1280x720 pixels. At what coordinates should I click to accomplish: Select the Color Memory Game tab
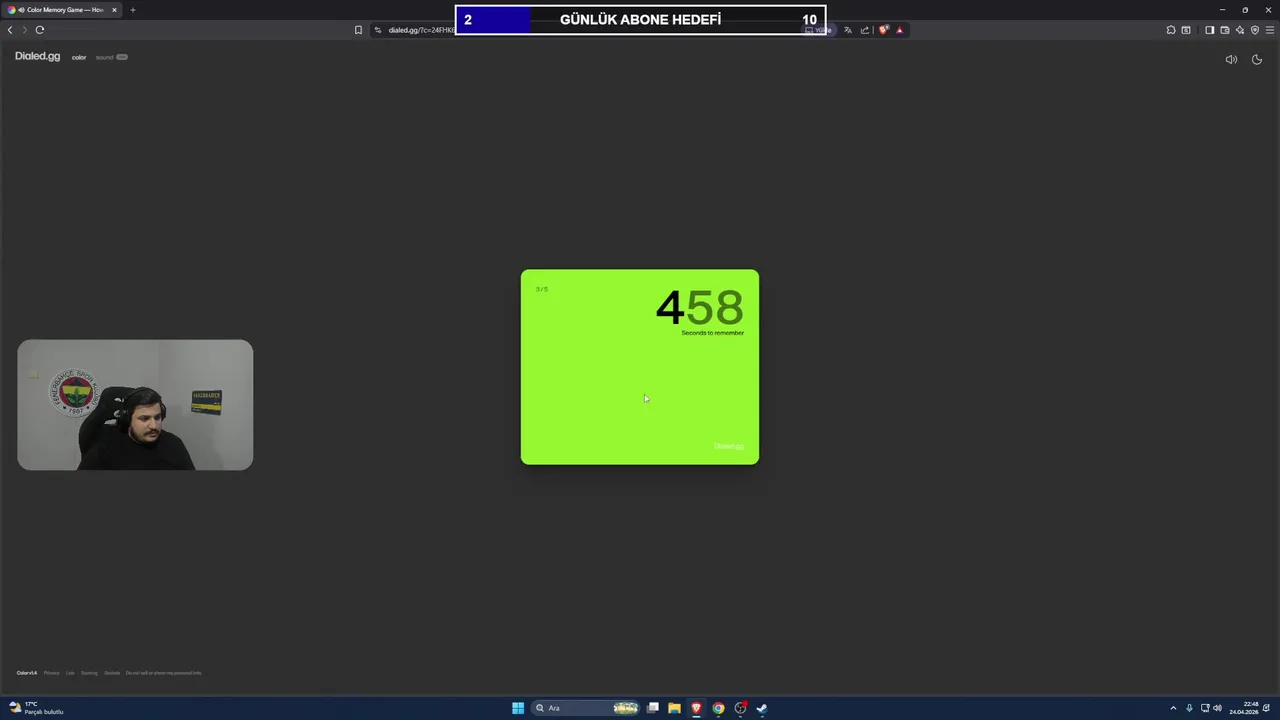click(x=60, y=10)
